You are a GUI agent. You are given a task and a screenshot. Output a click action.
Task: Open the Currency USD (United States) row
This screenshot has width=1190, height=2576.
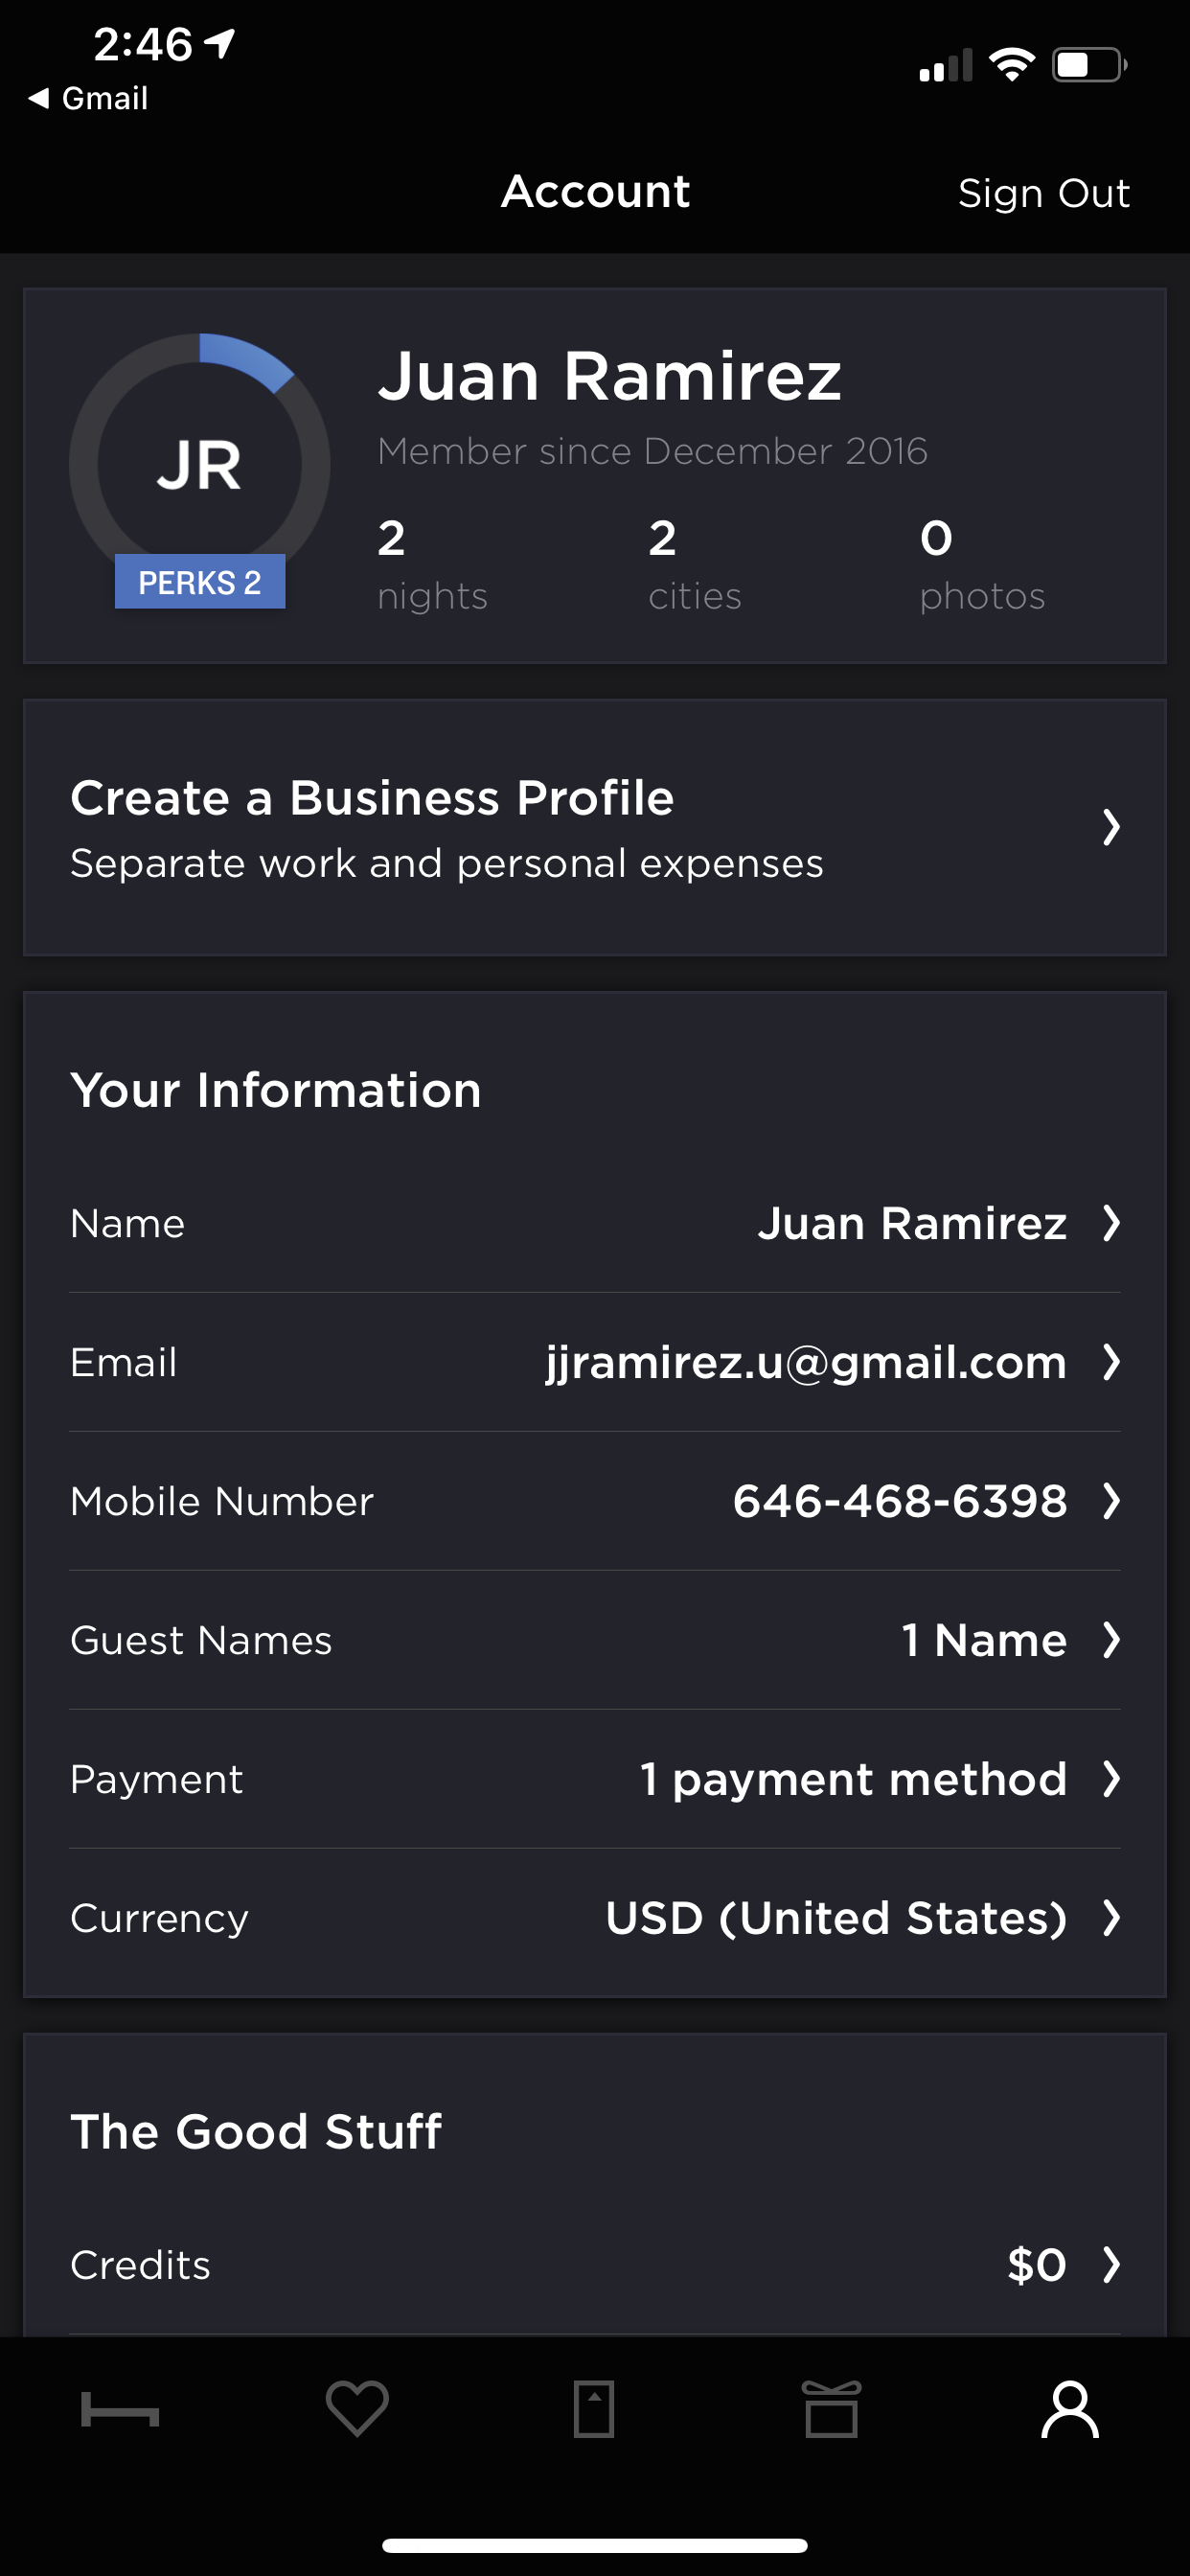coord(595,1918)
